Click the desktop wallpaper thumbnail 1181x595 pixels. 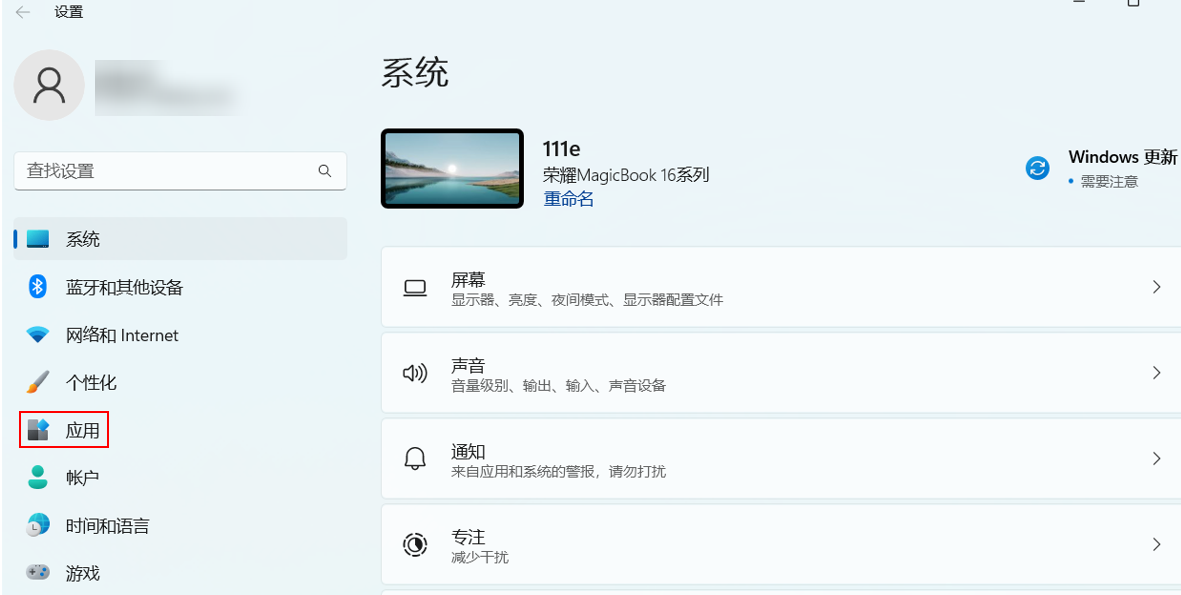click(x=452, y=168)
